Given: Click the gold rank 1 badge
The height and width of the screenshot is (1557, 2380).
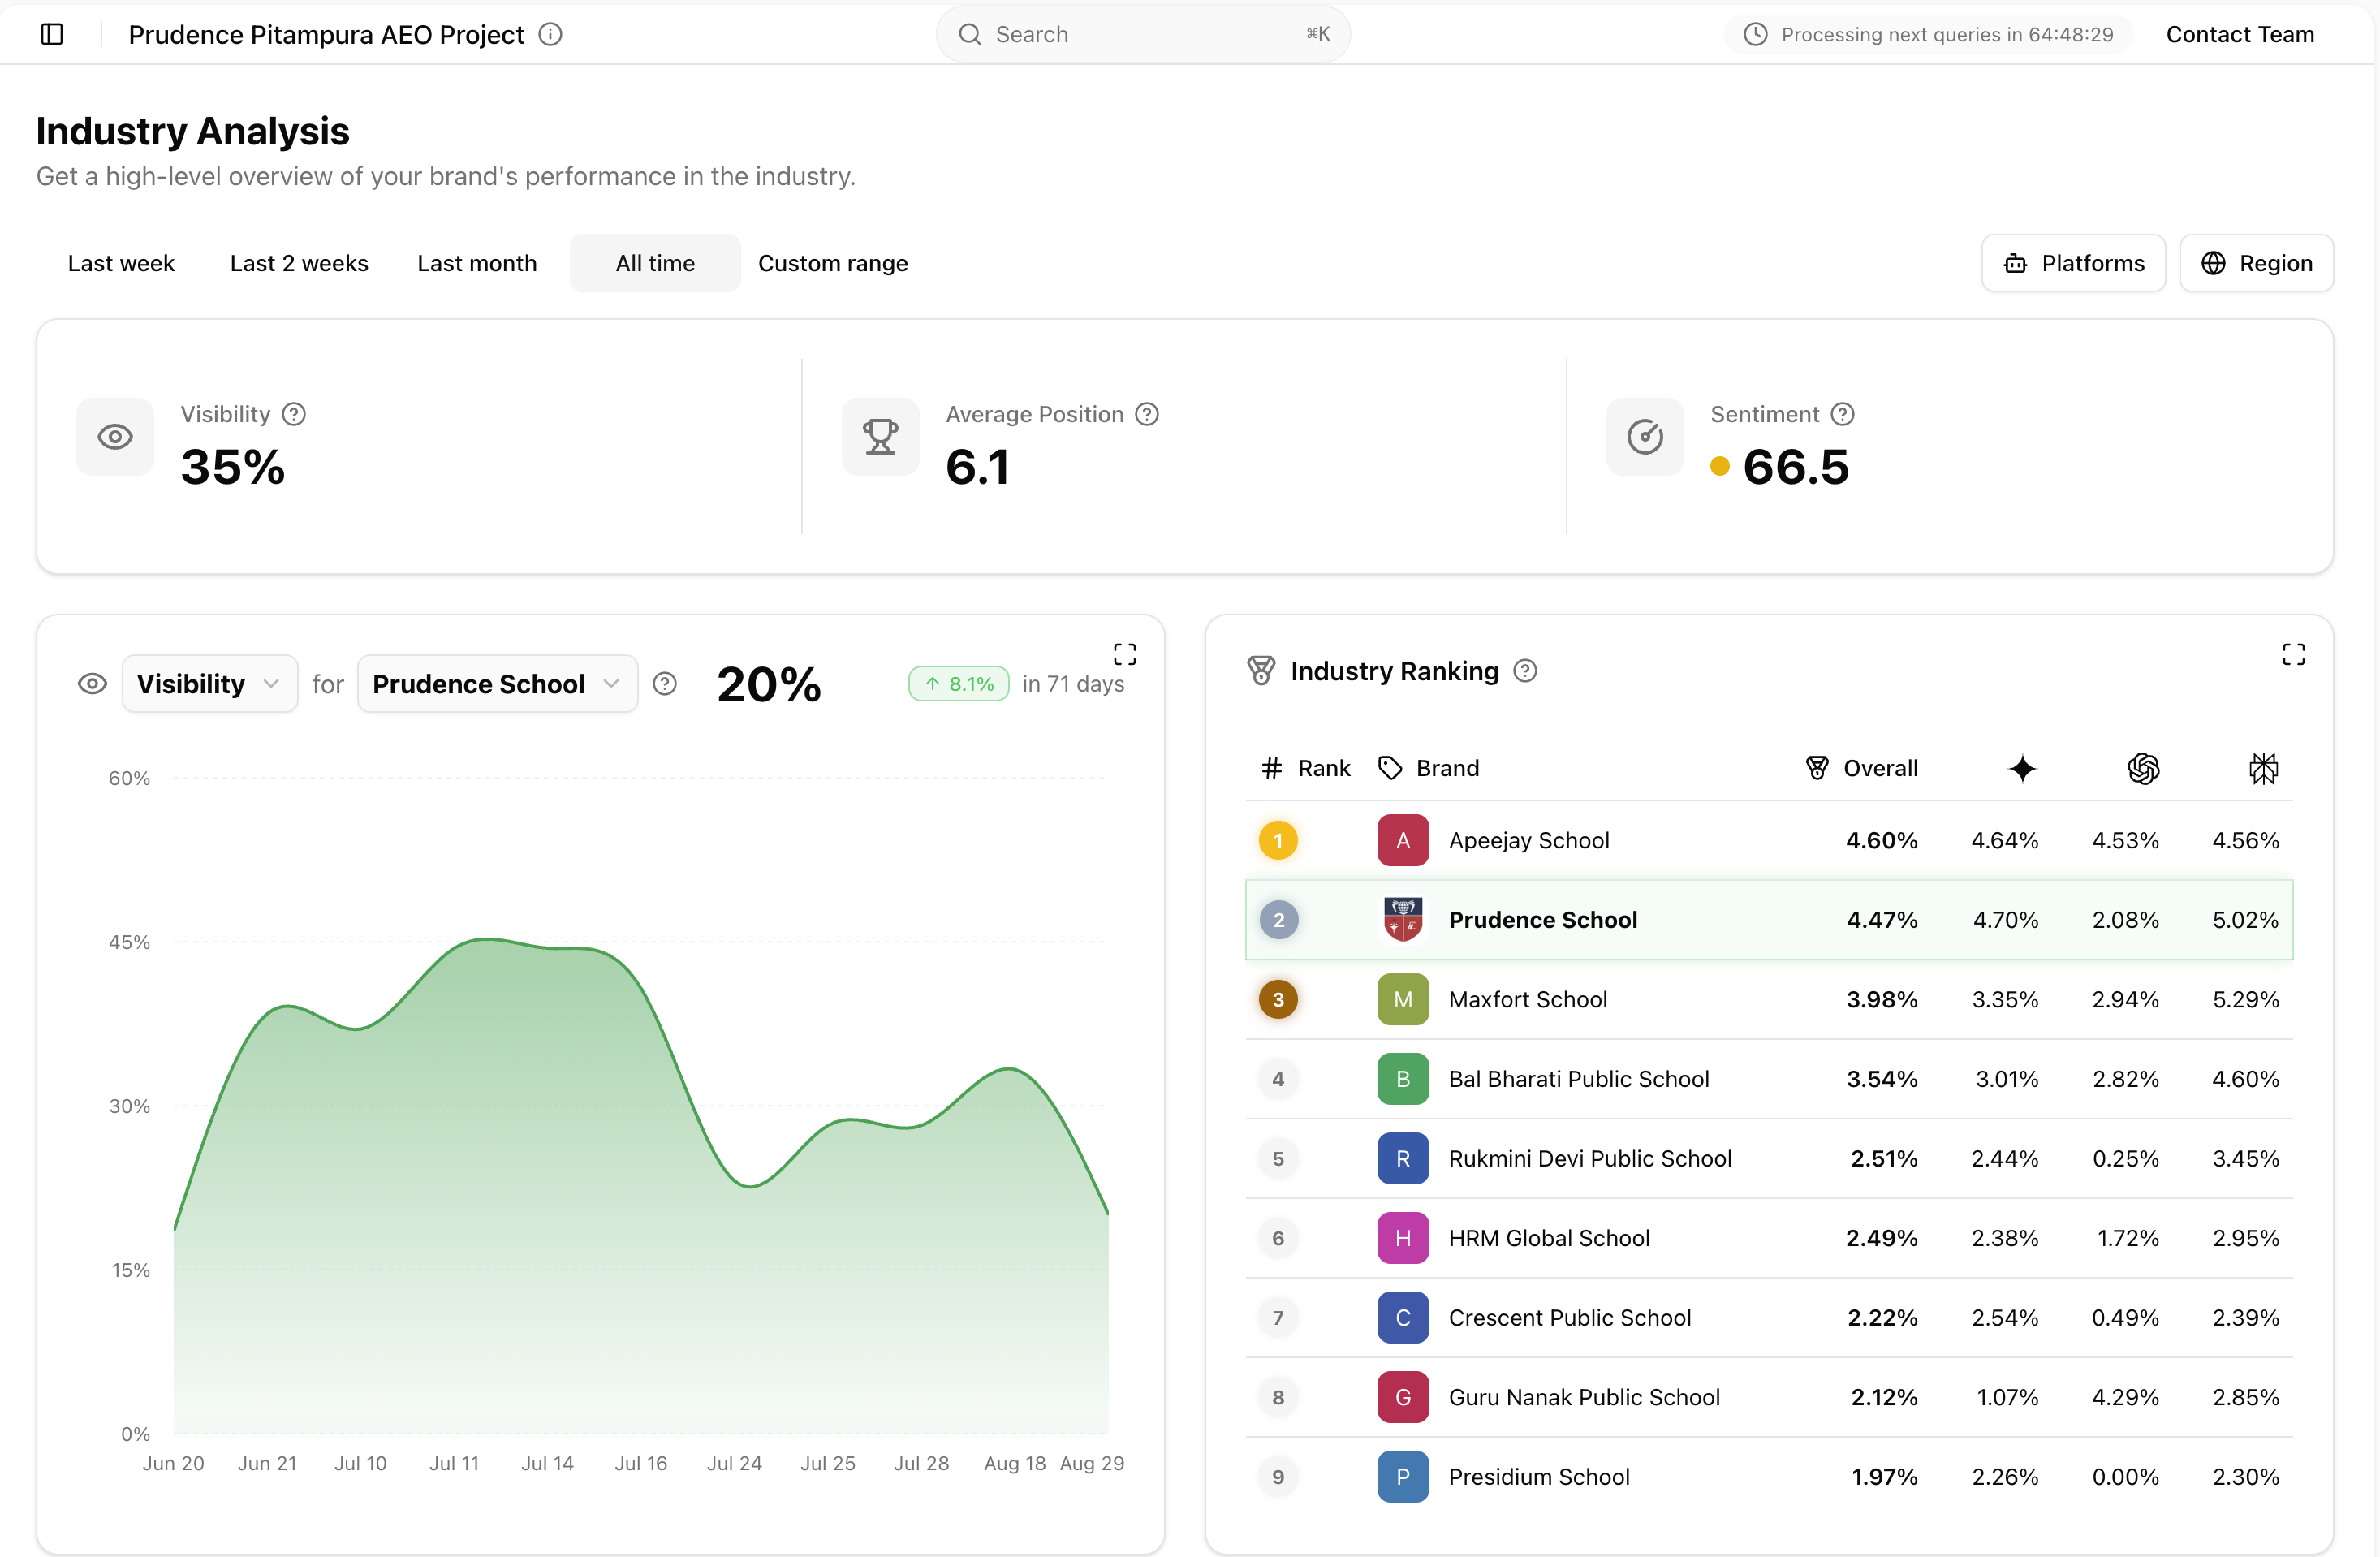Looking at the screenshot, I should click(1278, 840).
